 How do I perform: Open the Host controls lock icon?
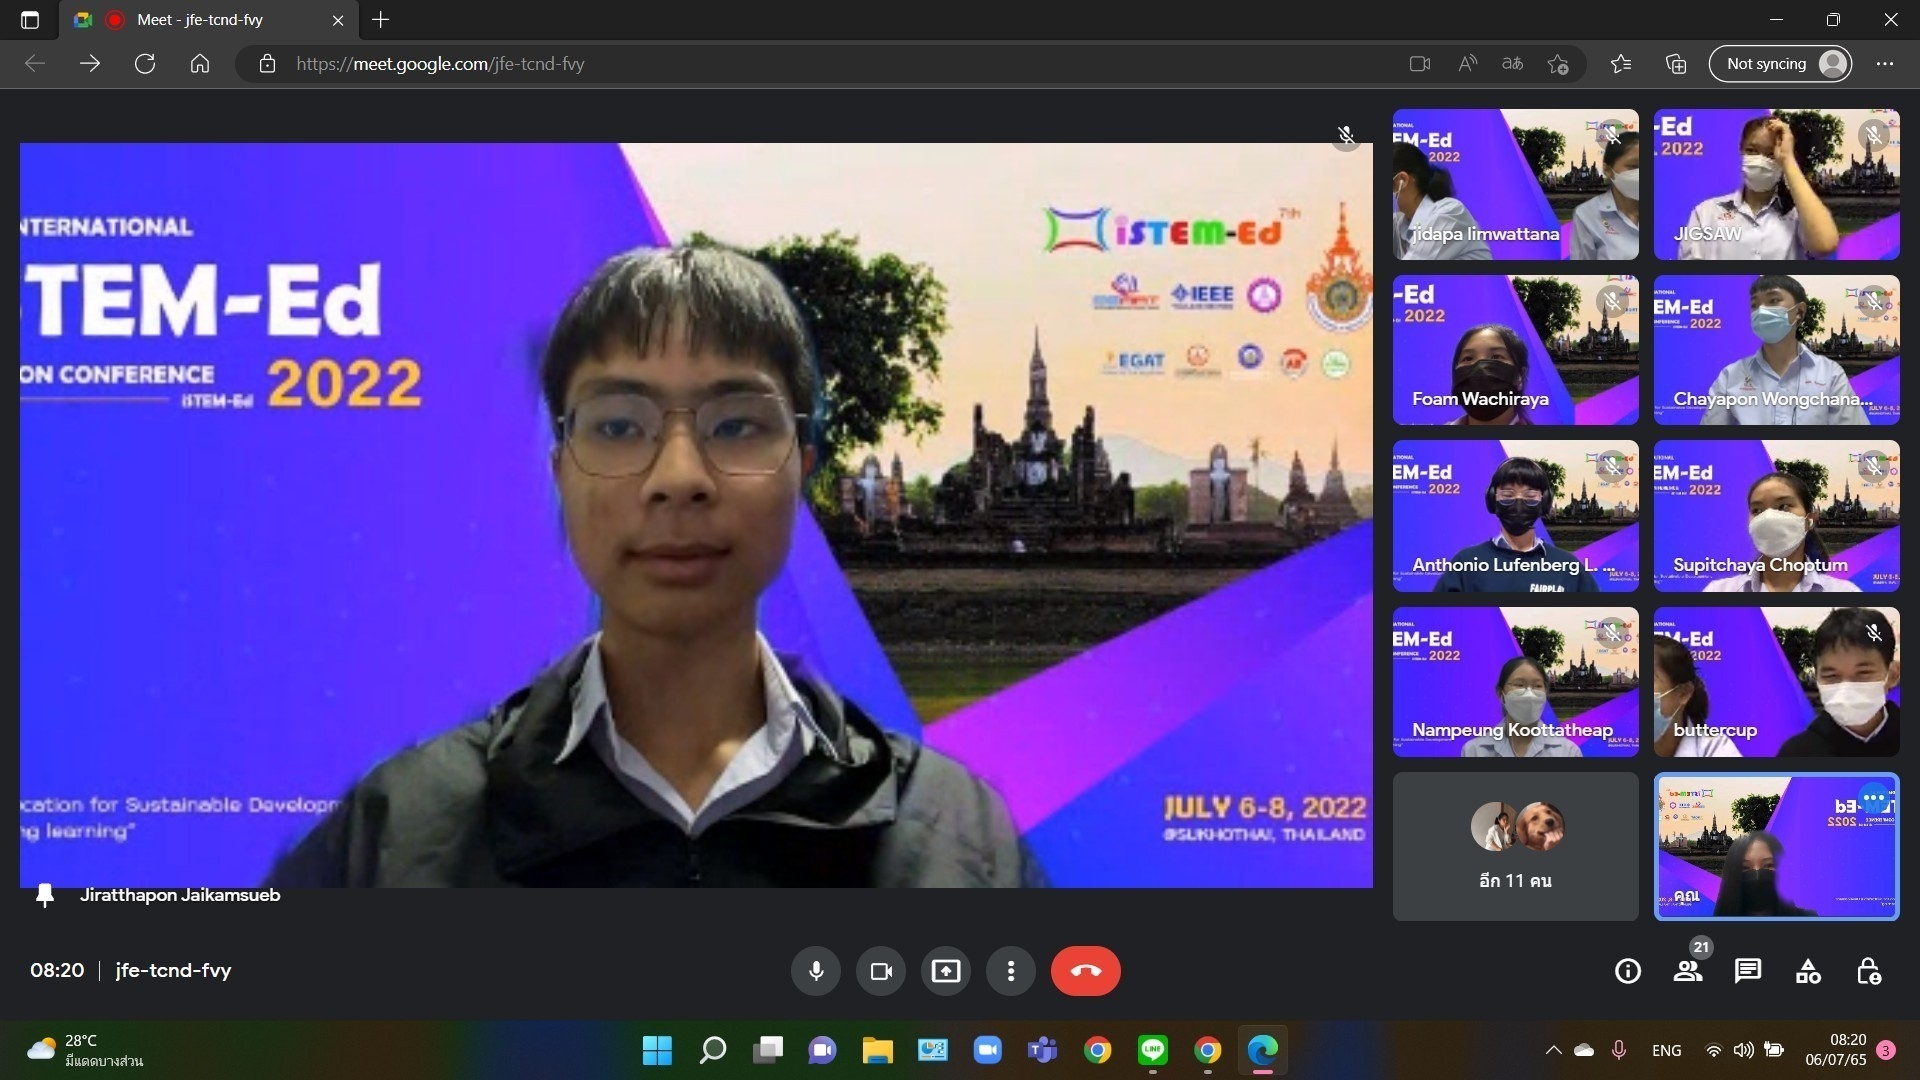coord(1868,971)
